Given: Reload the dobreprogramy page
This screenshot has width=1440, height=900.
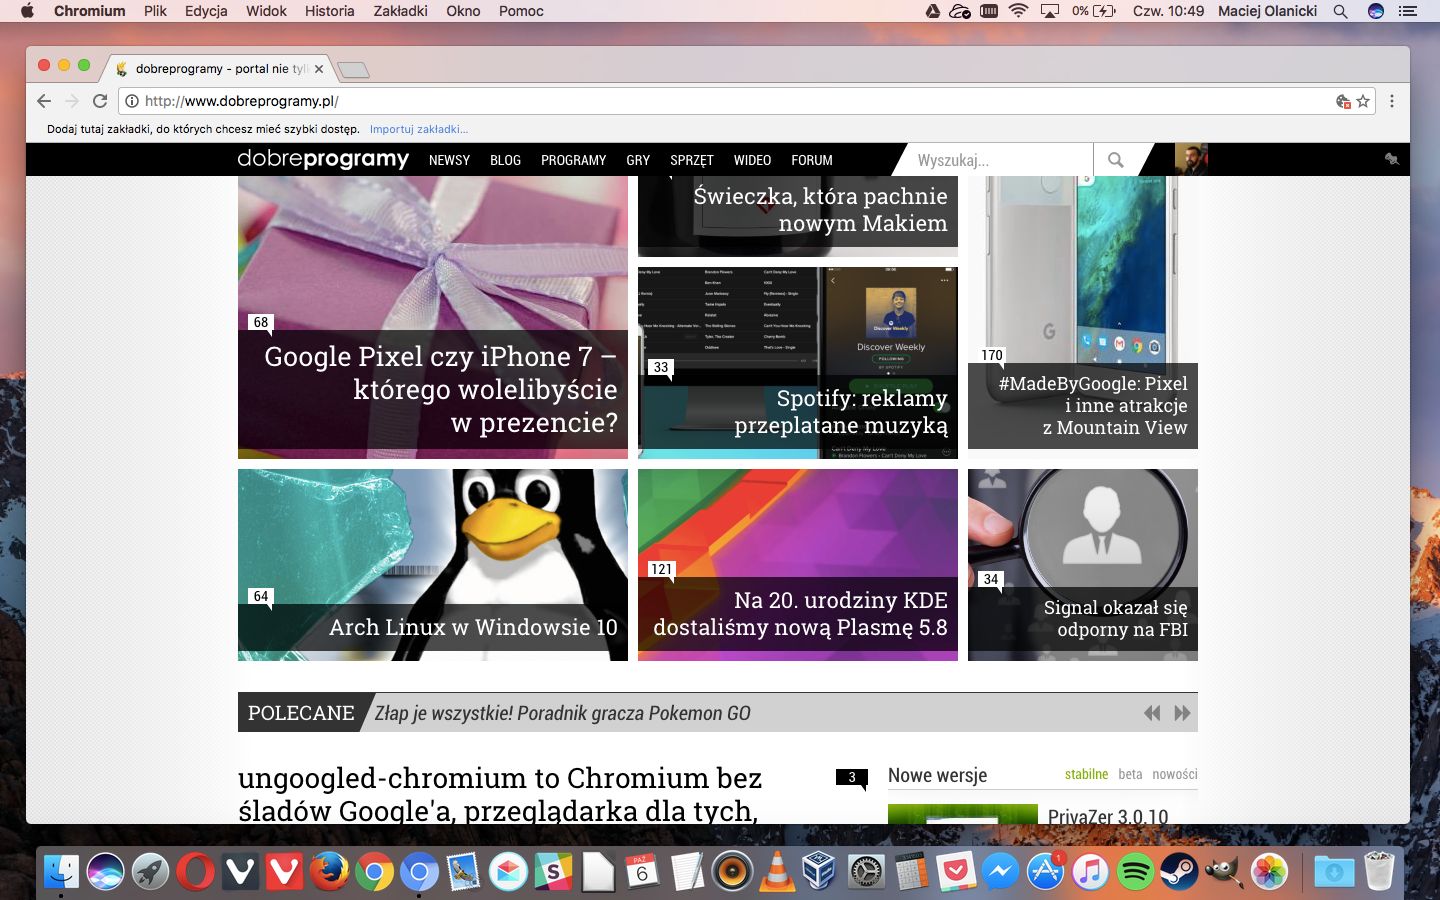Looking at the screenshot, I should (x=100, y=101).
